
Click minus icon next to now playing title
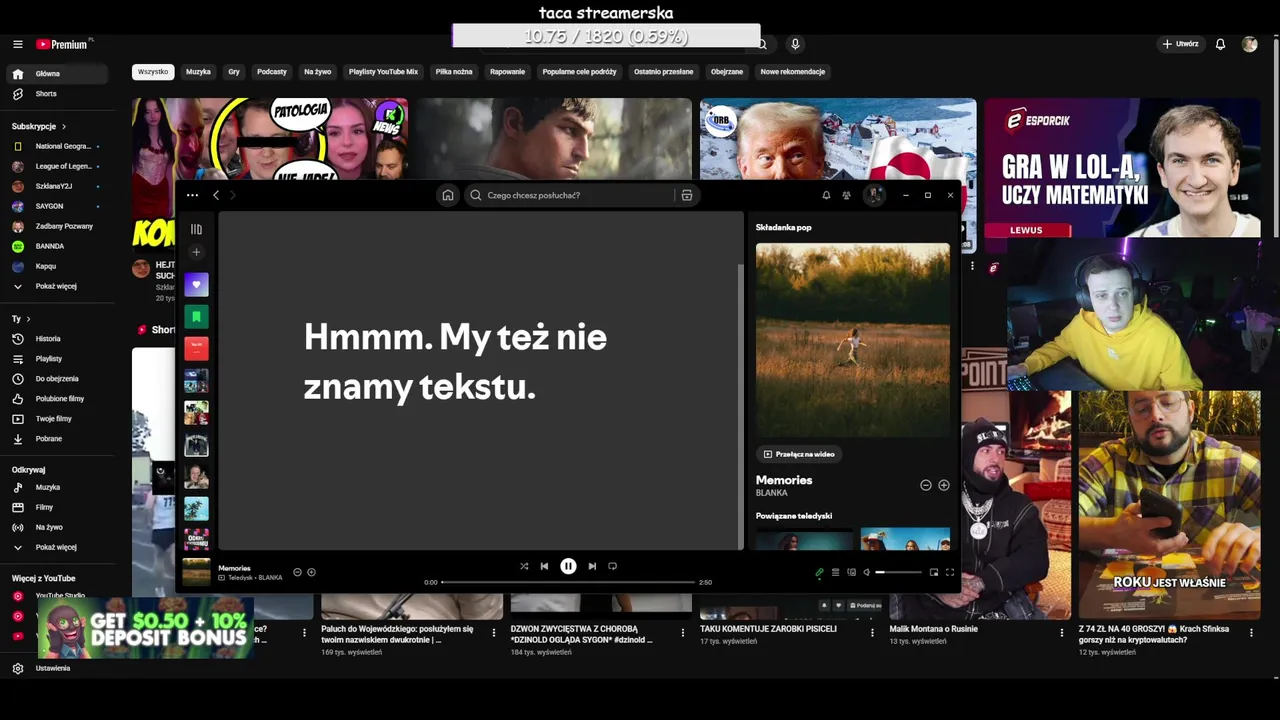(x=297, y=572)
